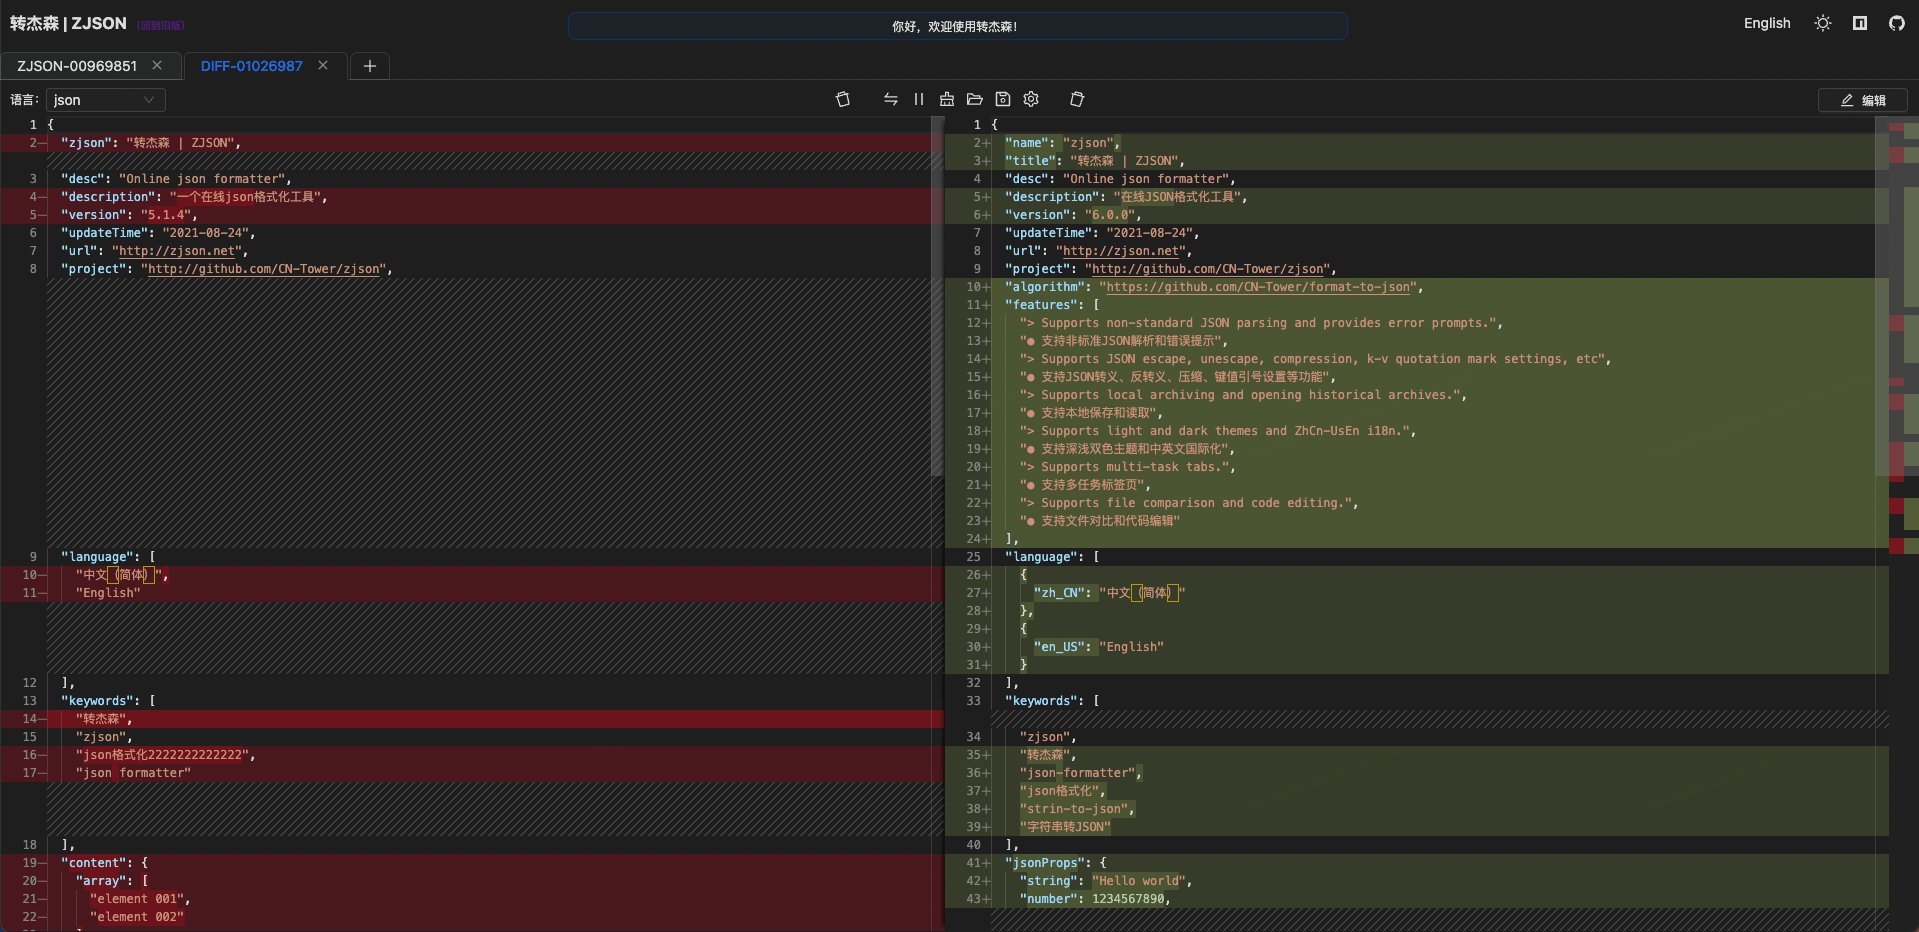Open github.com/CN-Tower/zjson link in right pane

coord(1208,269)
